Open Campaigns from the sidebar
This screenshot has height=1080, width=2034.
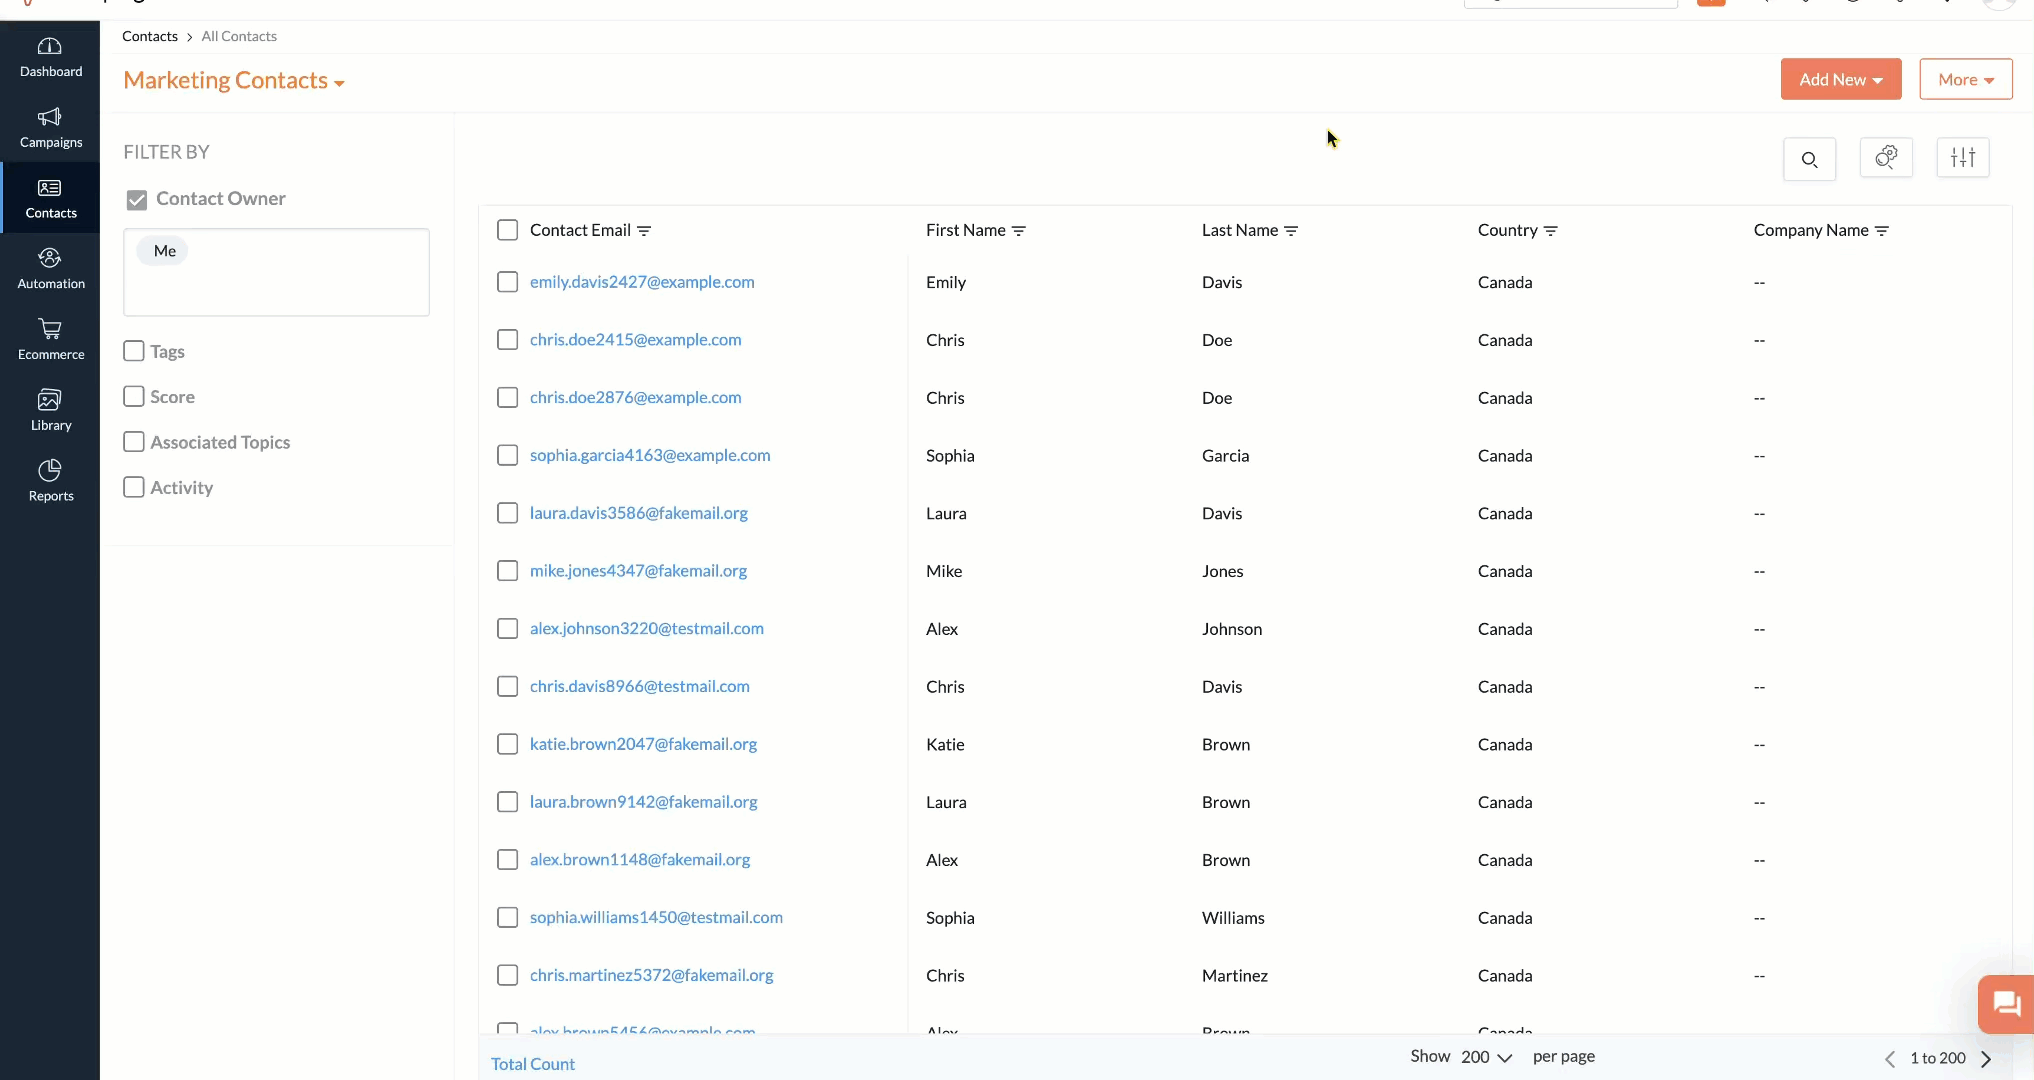(50, 128)
